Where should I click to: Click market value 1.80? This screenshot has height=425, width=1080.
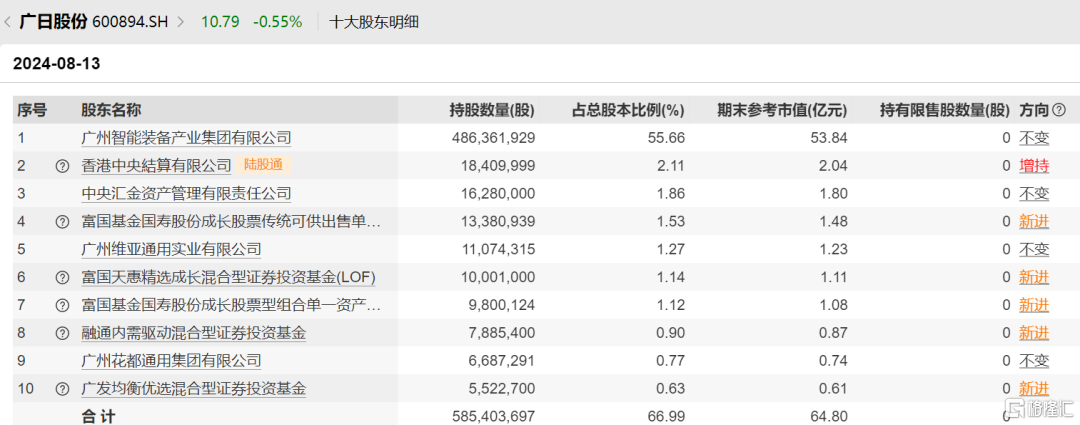pyautogui.click(x=834, y=194)
